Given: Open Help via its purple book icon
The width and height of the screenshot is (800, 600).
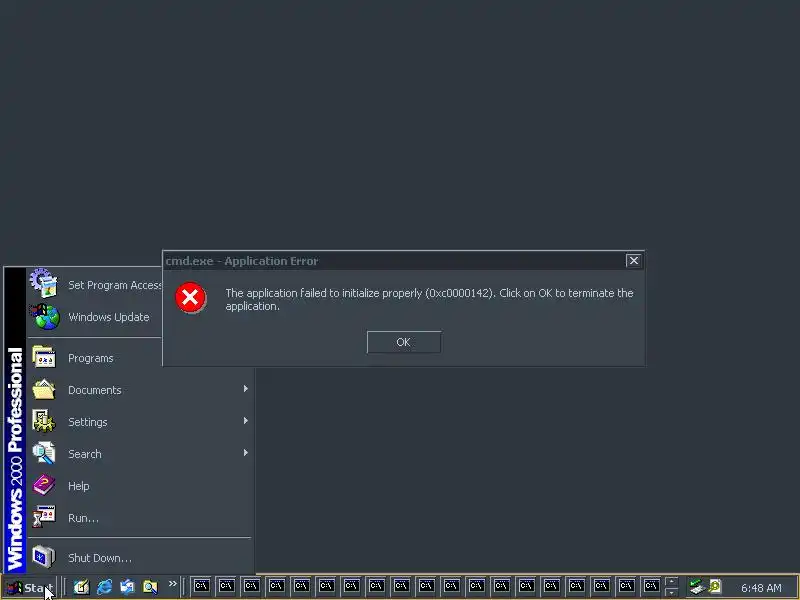Looking at the screenshot, I should coord(44,485).
